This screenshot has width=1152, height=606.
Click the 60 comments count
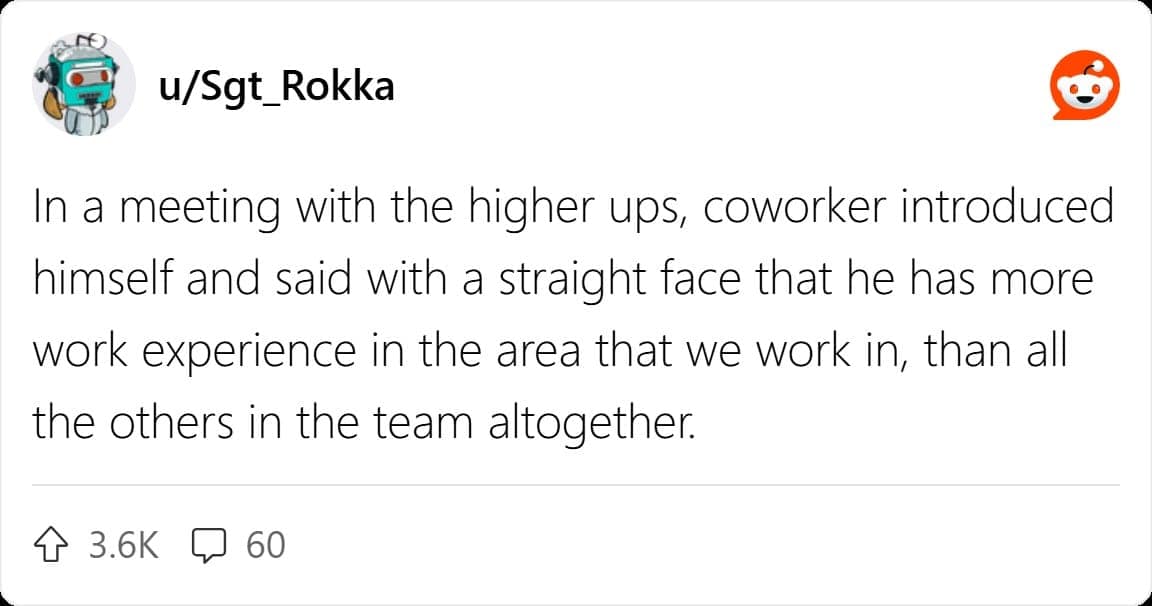click(265, 545)
